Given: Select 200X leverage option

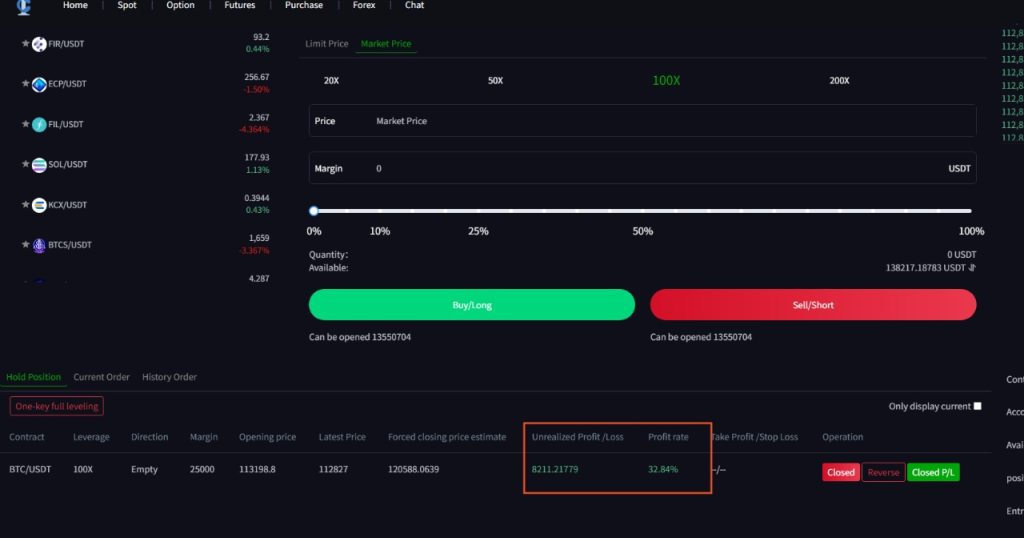Looking at the screenshot, I should click(x=839, y=80).
